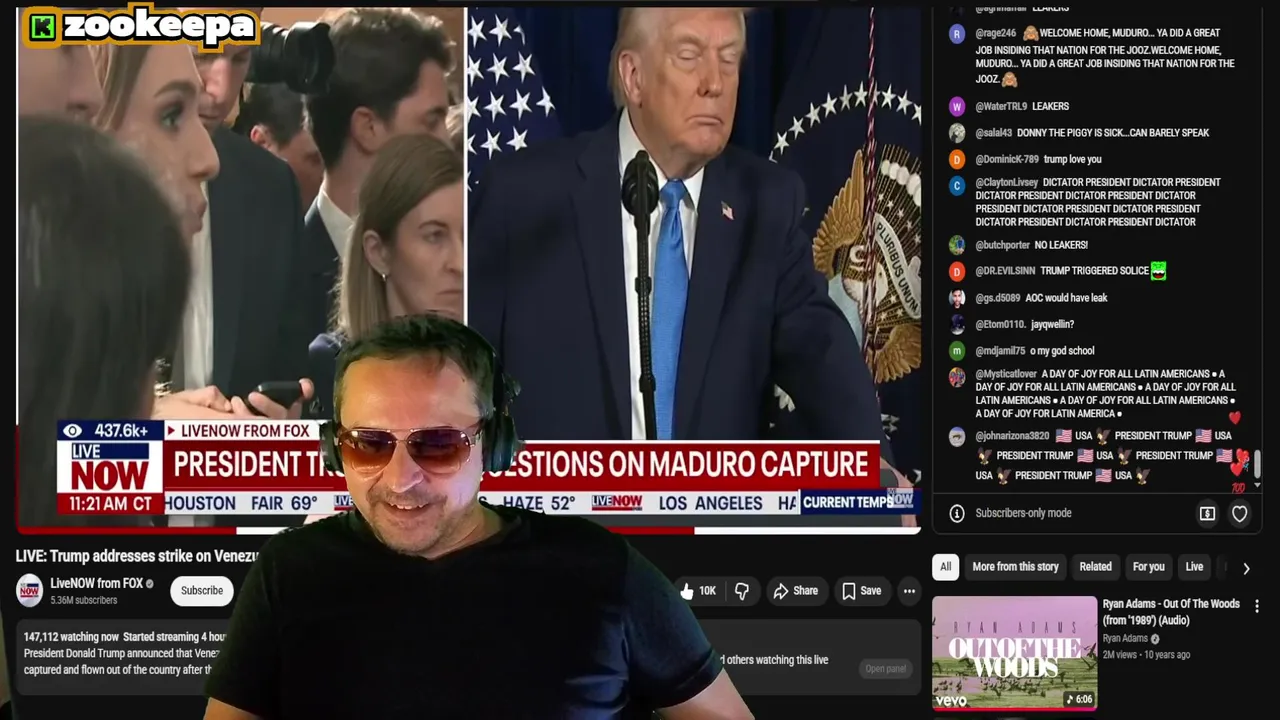This screenshot has width=1280, height=720.
Task: Click the @DominicK-789 chat avatar
Action: click(957, 159)
